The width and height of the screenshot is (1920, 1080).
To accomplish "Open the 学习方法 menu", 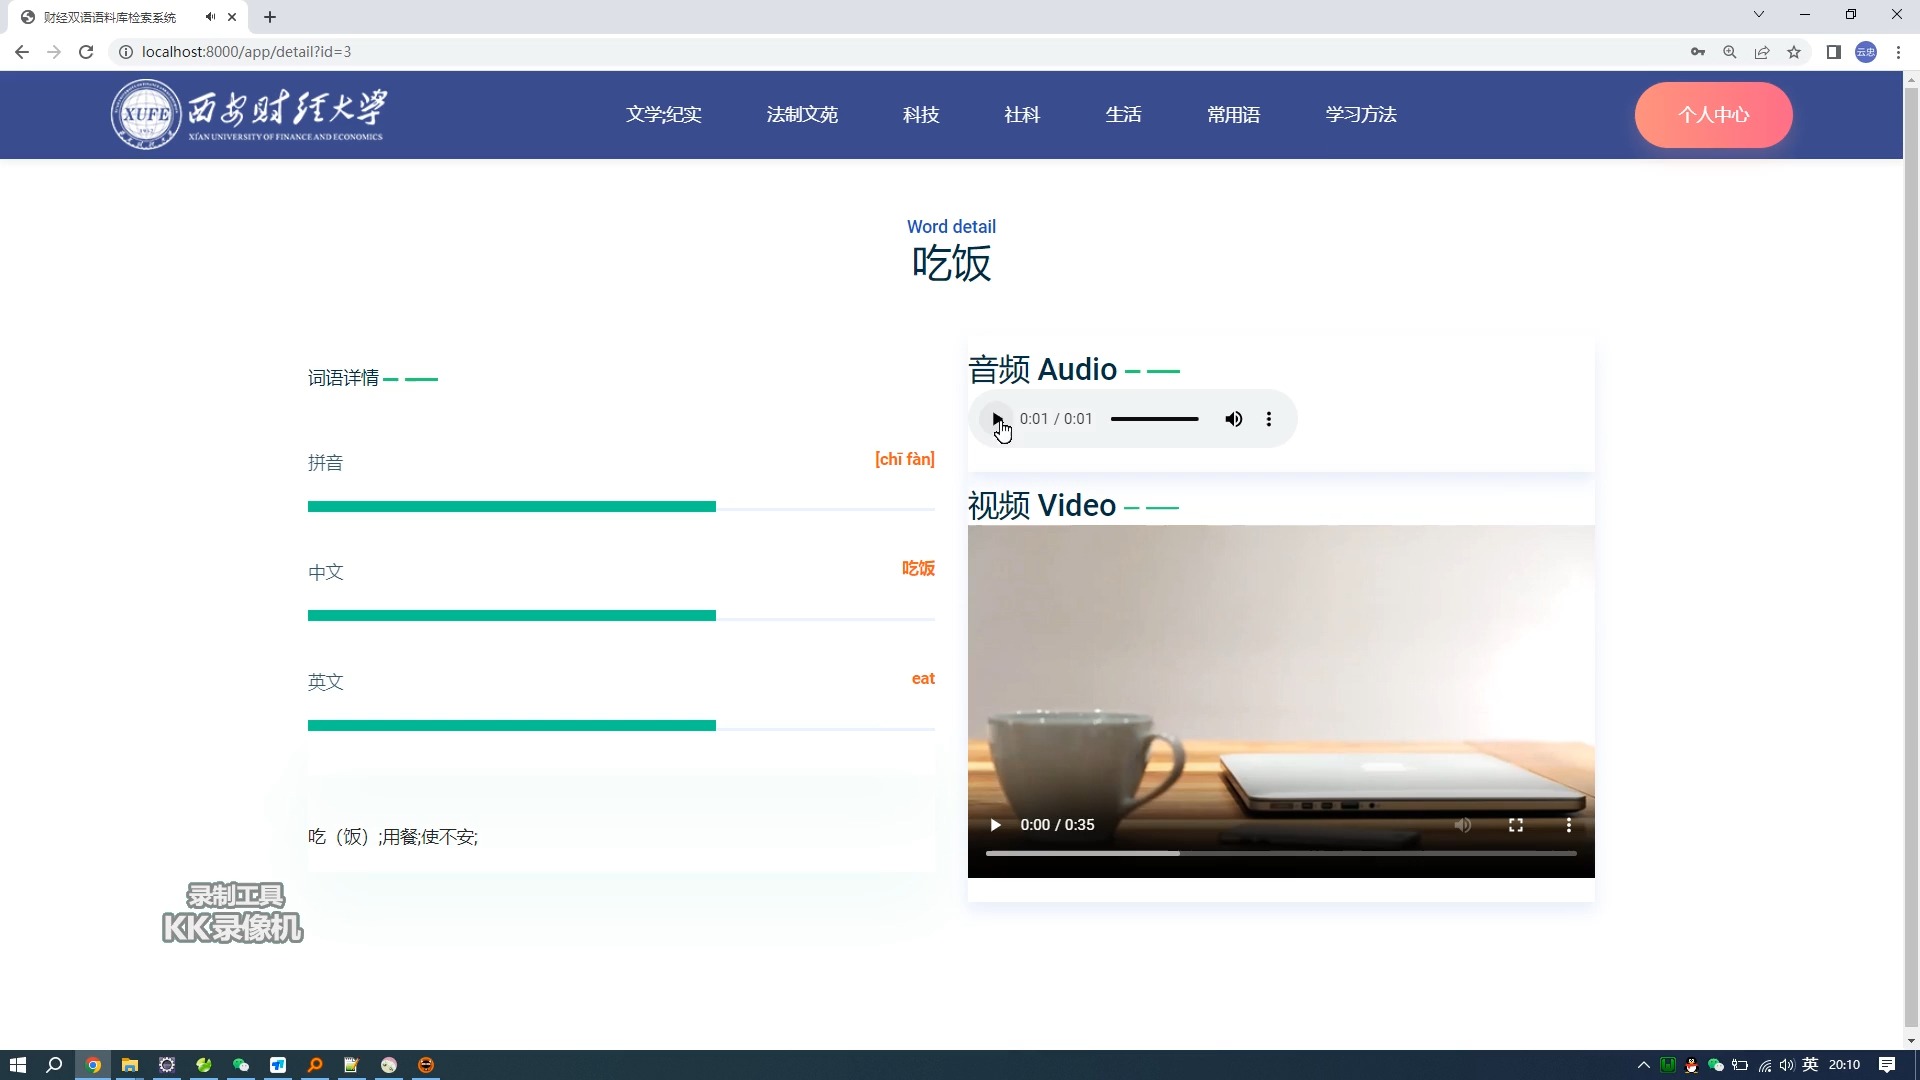I will coord(1362,115).
